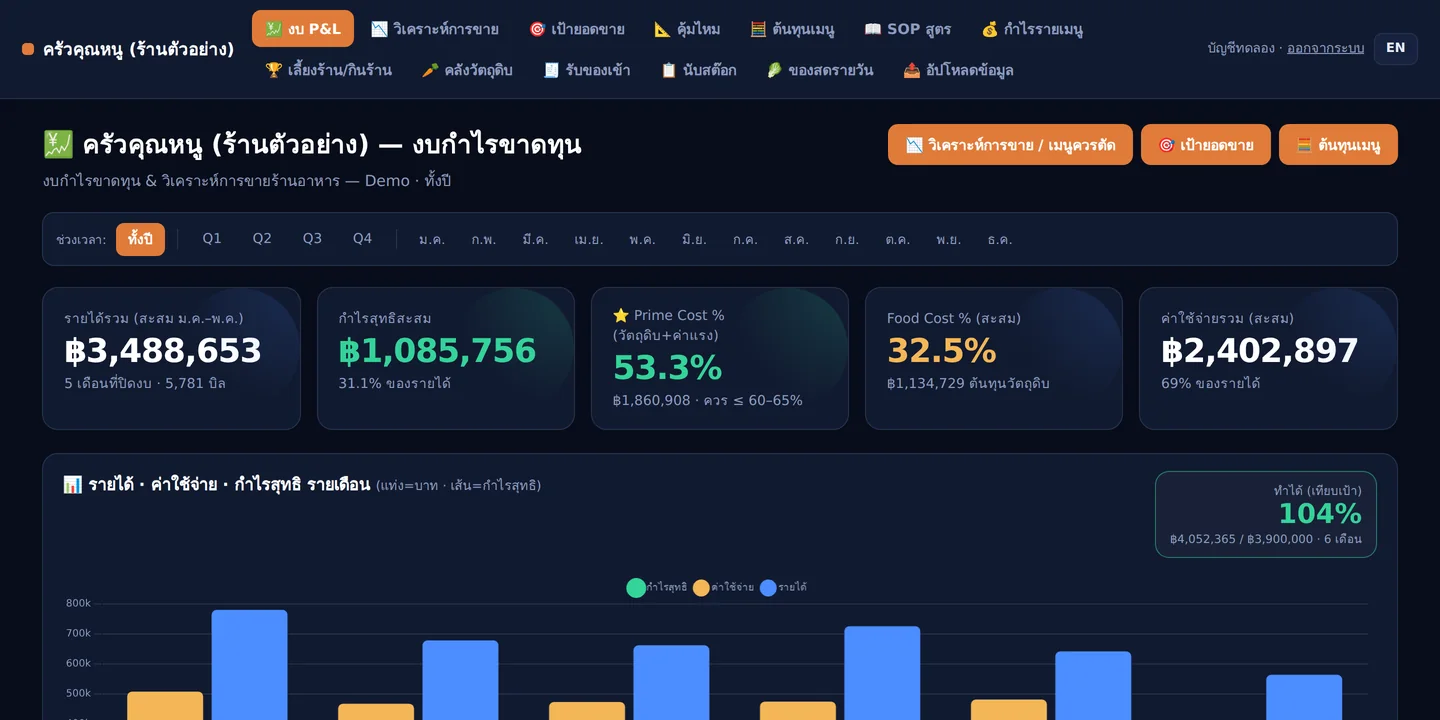Toggle the green กำไรสุทธิ legend swatch
The height and width of the screenshot is (720, 1440).
point(636,588)
